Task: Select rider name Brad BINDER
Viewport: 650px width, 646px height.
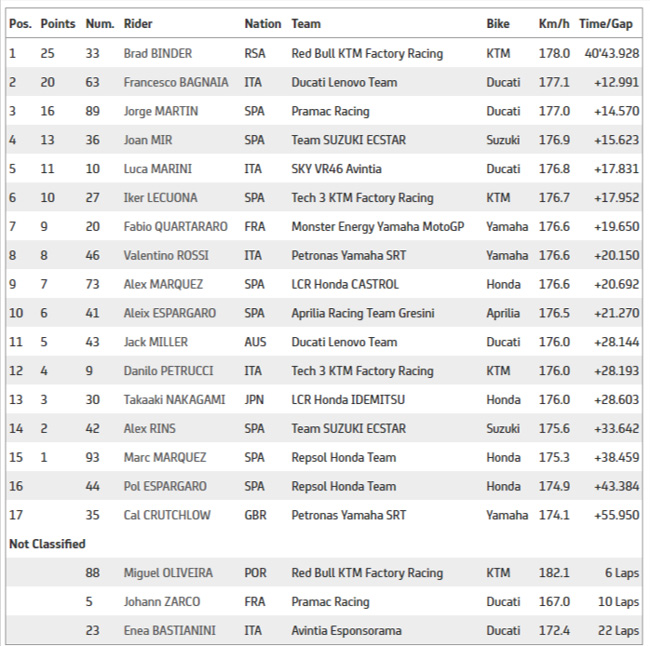Action: point(158,53)
